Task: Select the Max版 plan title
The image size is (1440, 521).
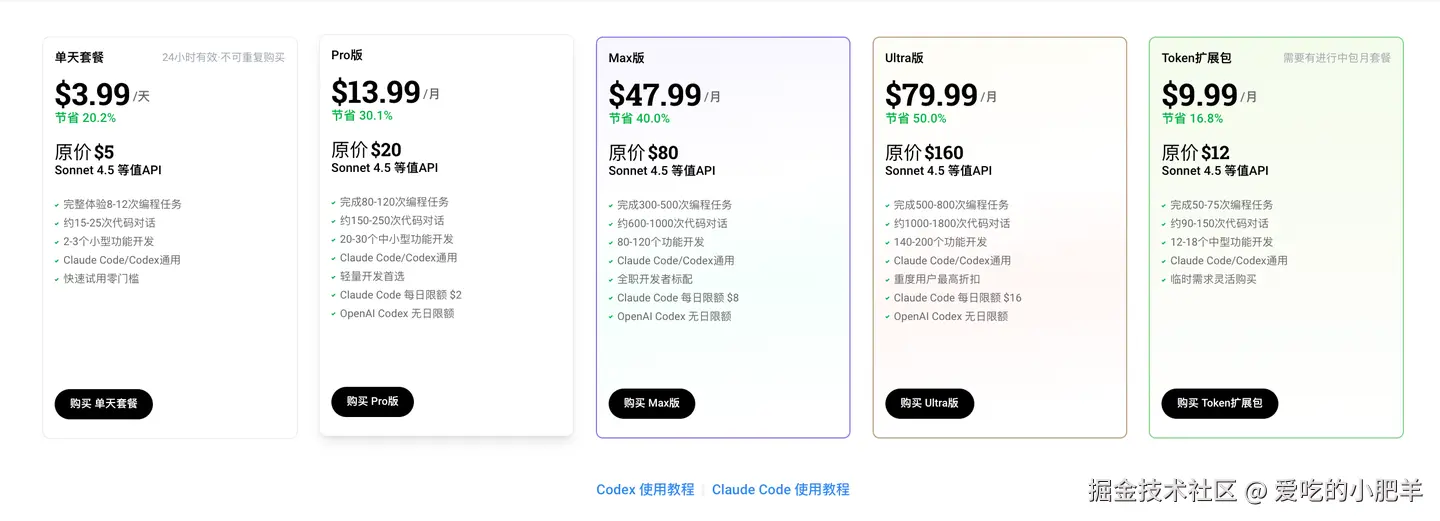Action: pos(626,58)
